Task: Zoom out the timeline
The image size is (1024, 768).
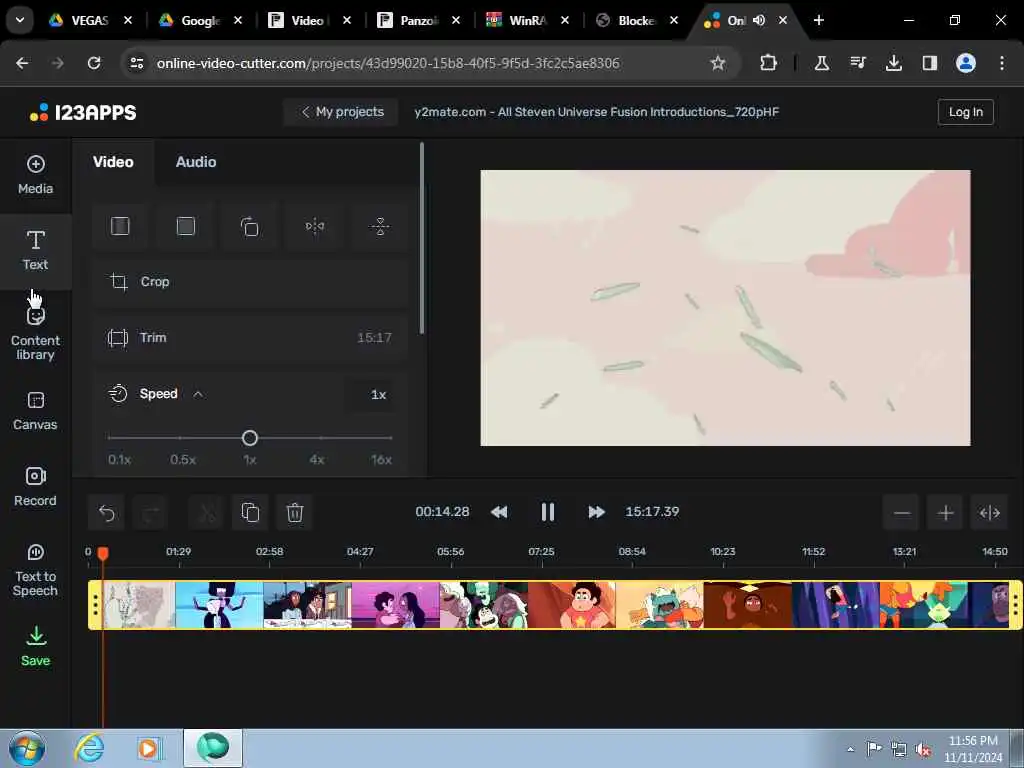Action: 901,513
